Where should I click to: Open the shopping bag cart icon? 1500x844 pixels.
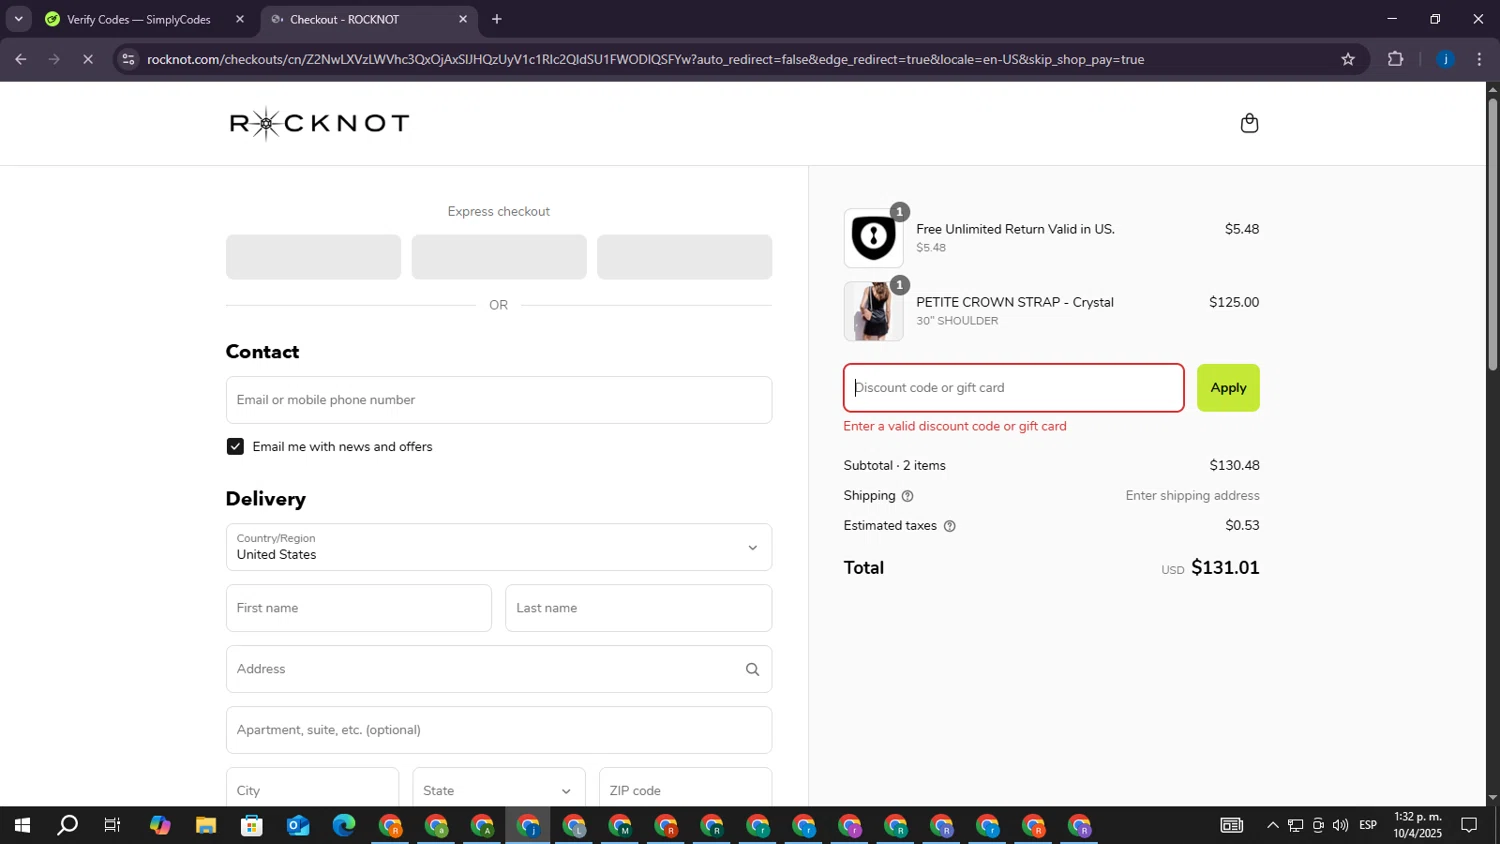[1249, 123]
